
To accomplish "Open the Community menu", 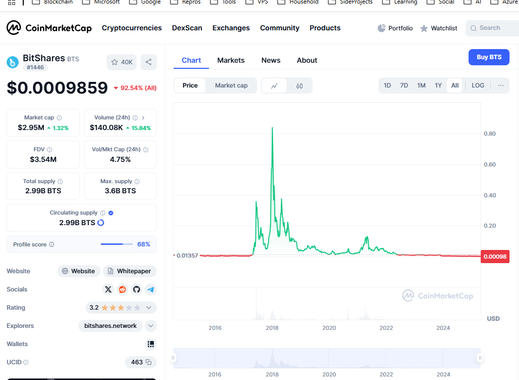I will point(280,28).
